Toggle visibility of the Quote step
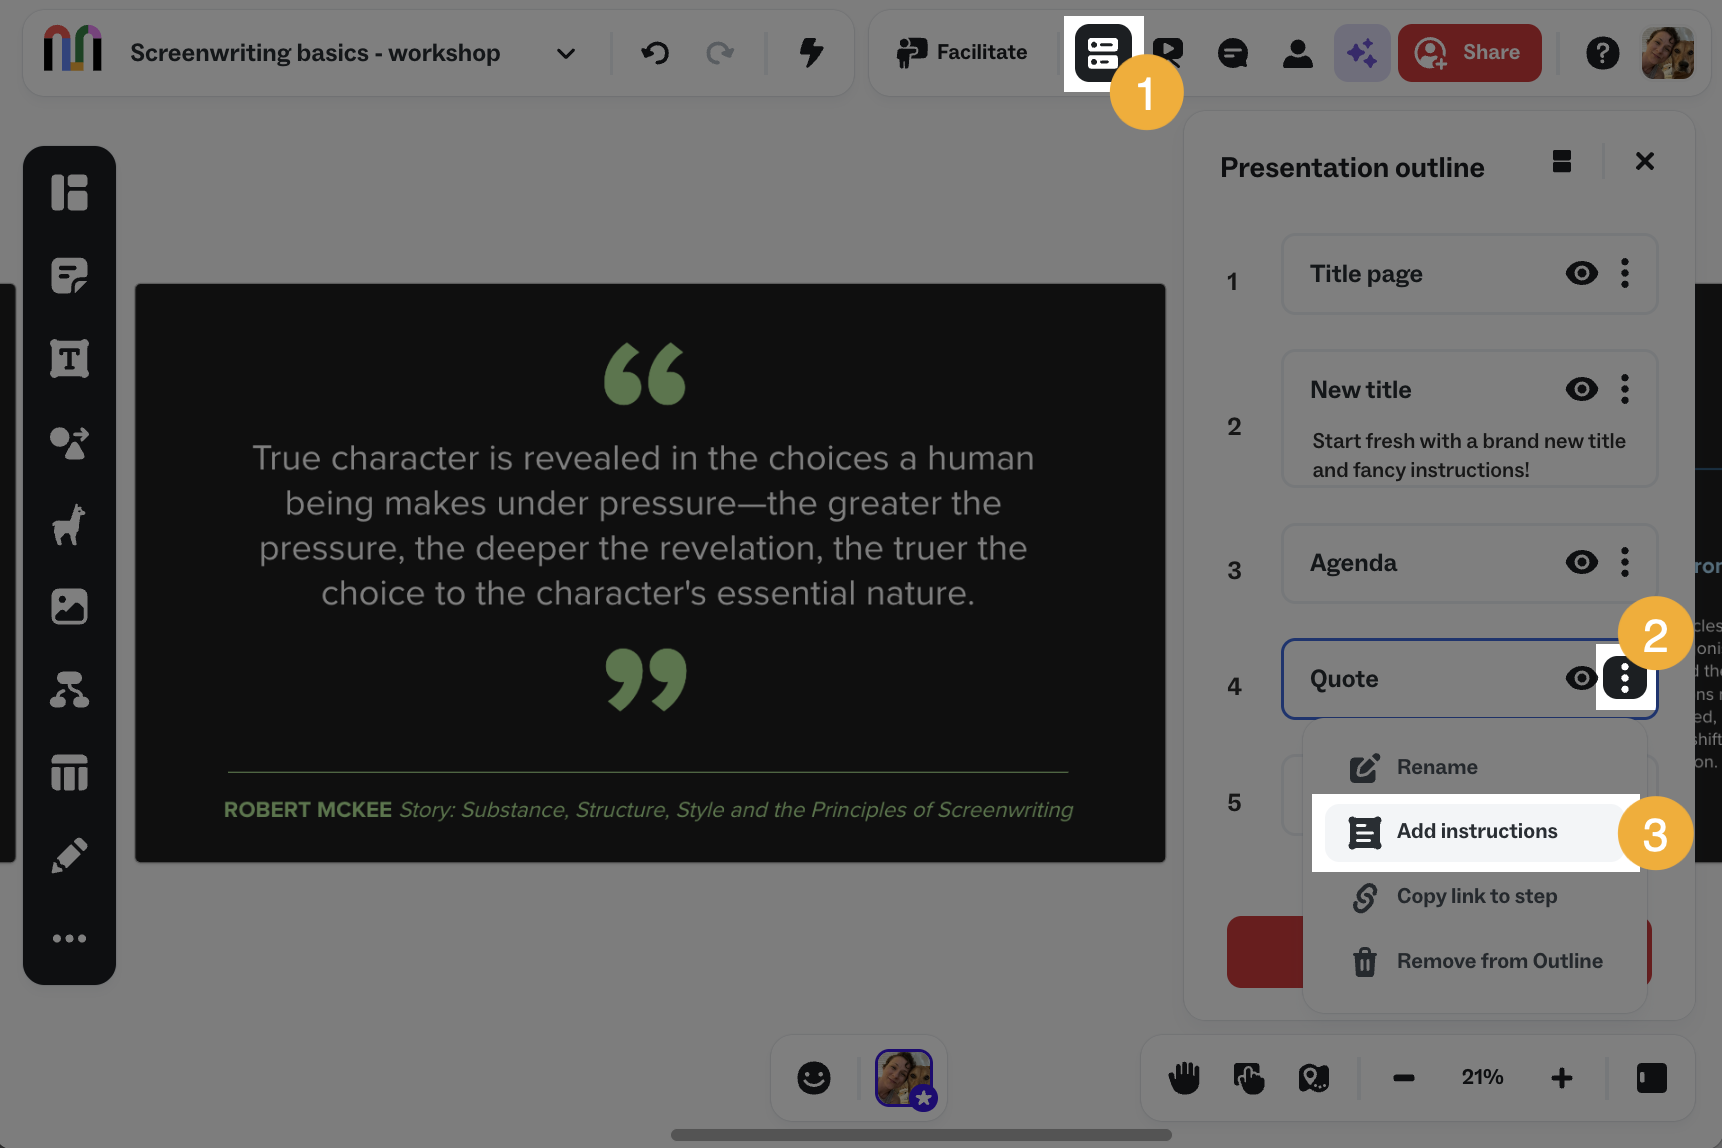Viewport: 1722px width, 1148px height. click(1581, 679)
